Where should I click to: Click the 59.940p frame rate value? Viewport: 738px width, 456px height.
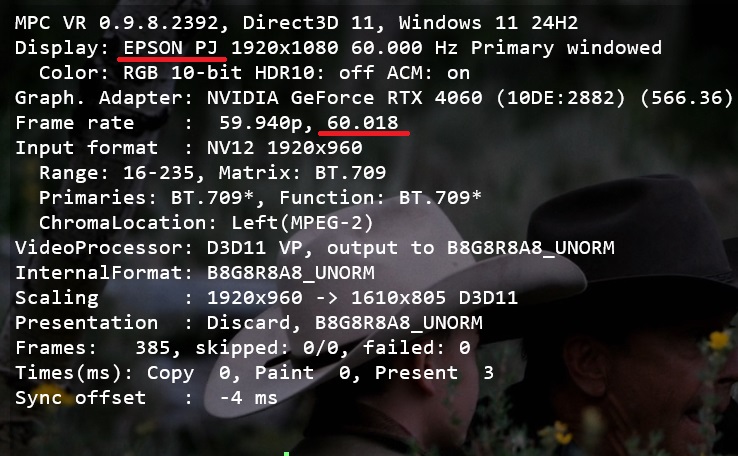pyautogui.click(x=260, y=123)
